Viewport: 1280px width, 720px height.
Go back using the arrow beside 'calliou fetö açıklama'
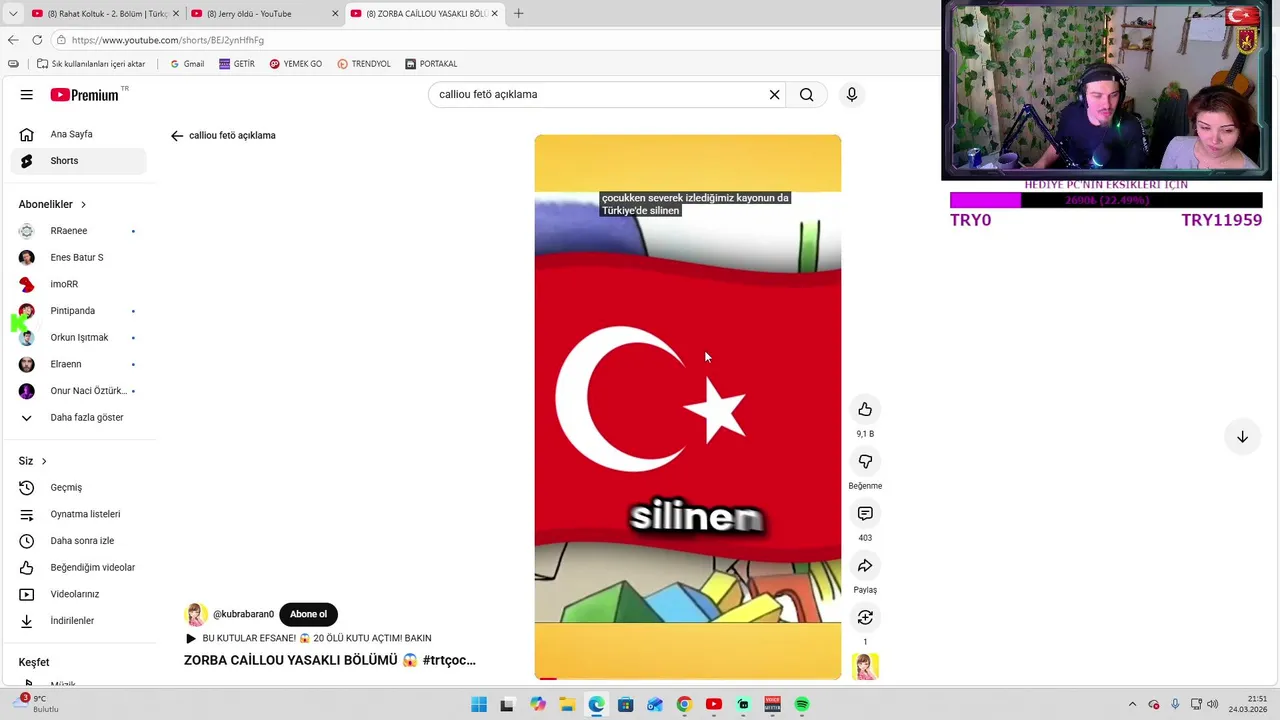177,136
